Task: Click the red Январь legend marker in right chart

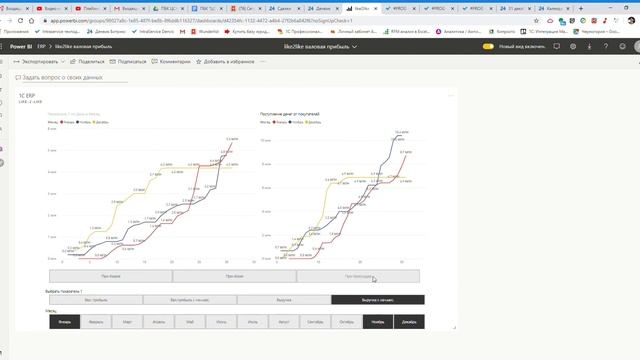Action: tap(274, 122)
